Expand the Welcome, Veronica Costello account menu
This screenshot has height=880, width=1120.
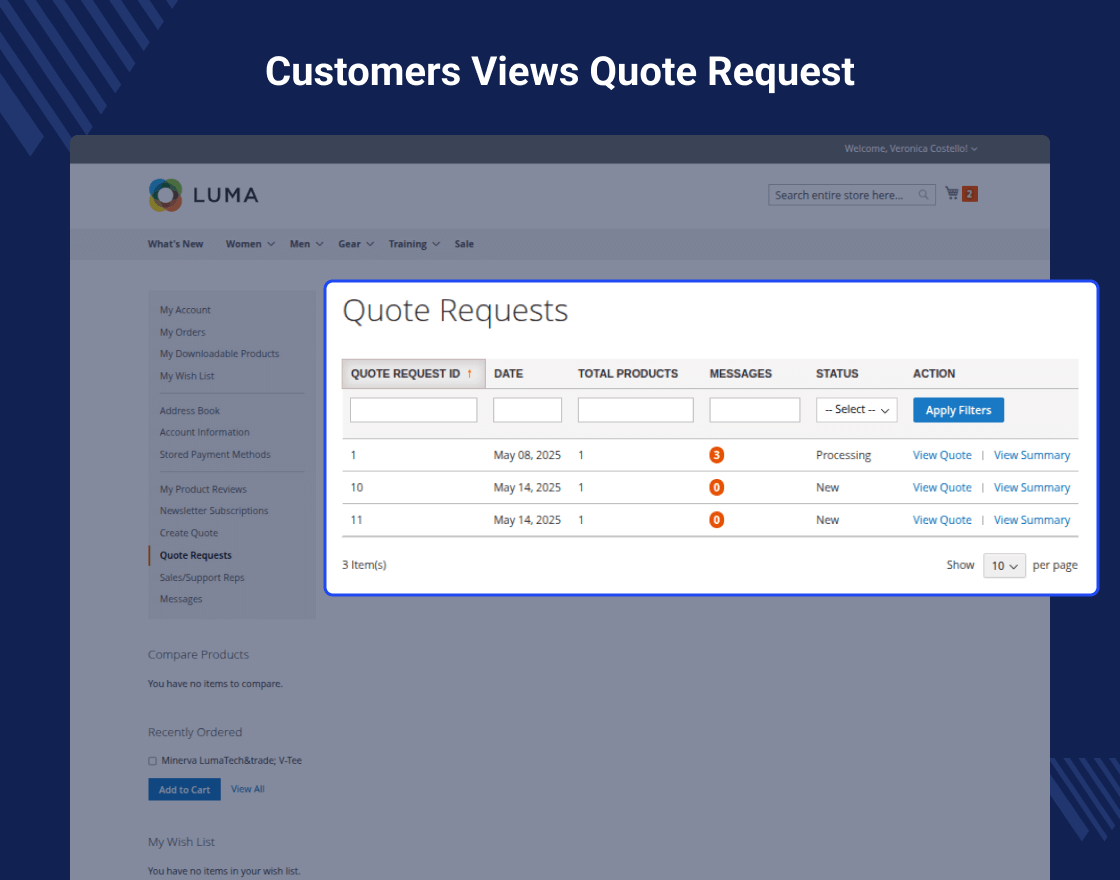coord(911,149)
